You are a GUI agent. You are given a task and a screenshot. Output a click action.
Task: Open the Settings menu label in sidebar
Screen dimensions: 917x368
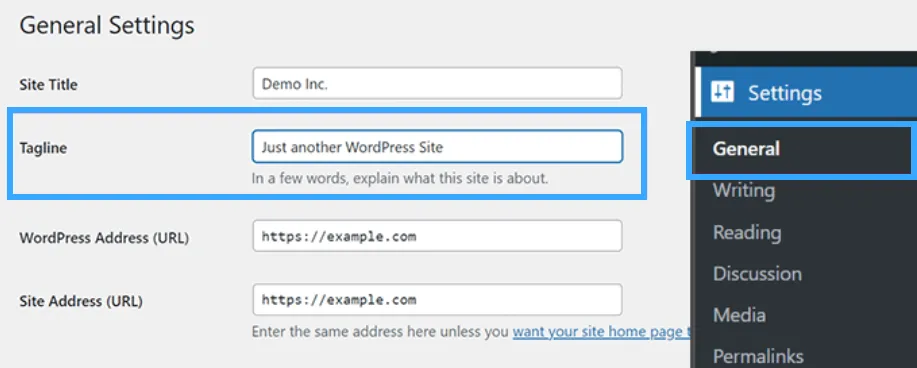[x=785, y=93]
